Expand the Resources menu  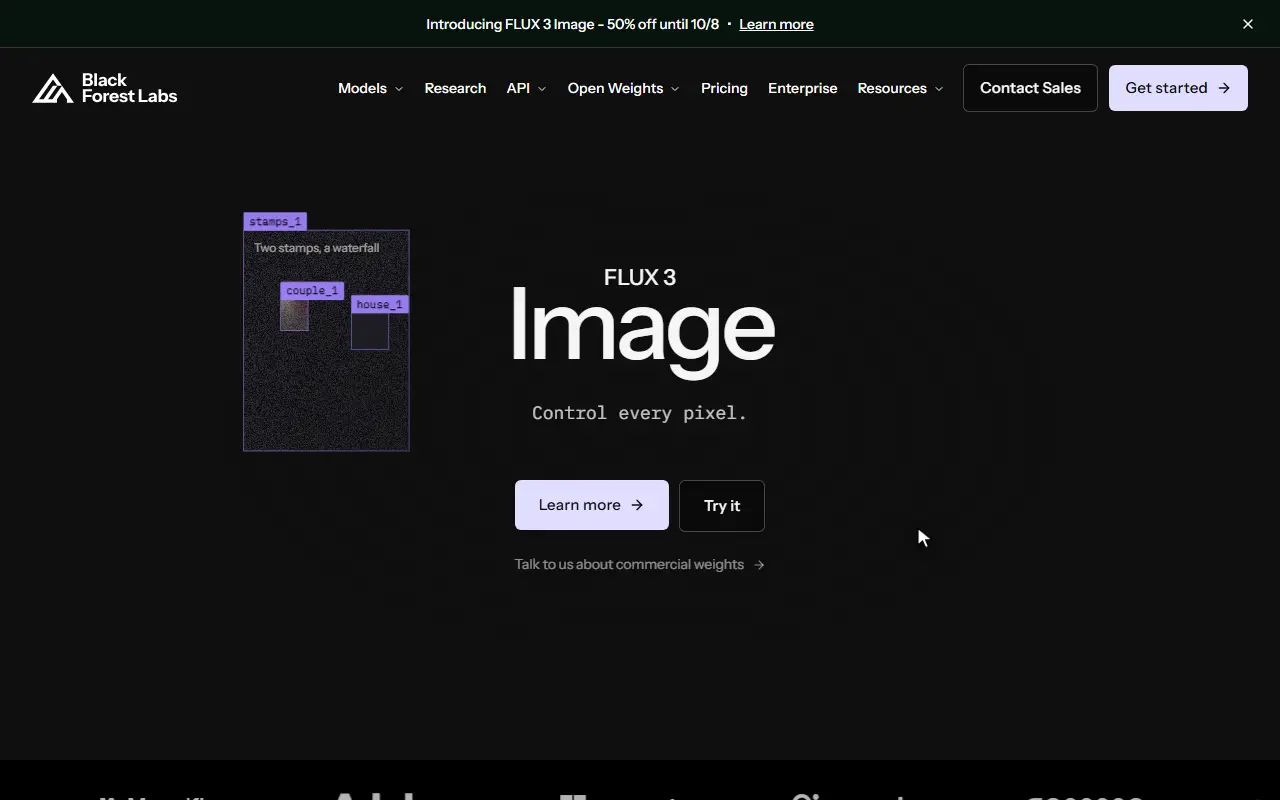coord(900,88)
